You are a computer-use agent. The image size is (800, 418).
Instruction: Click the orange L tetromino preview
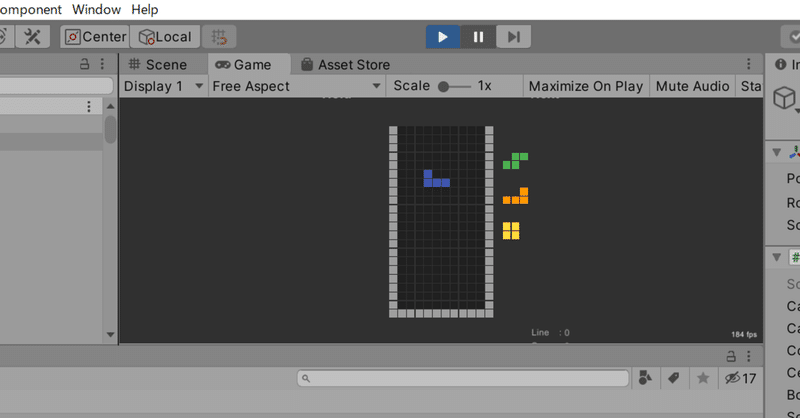point(515,196)
